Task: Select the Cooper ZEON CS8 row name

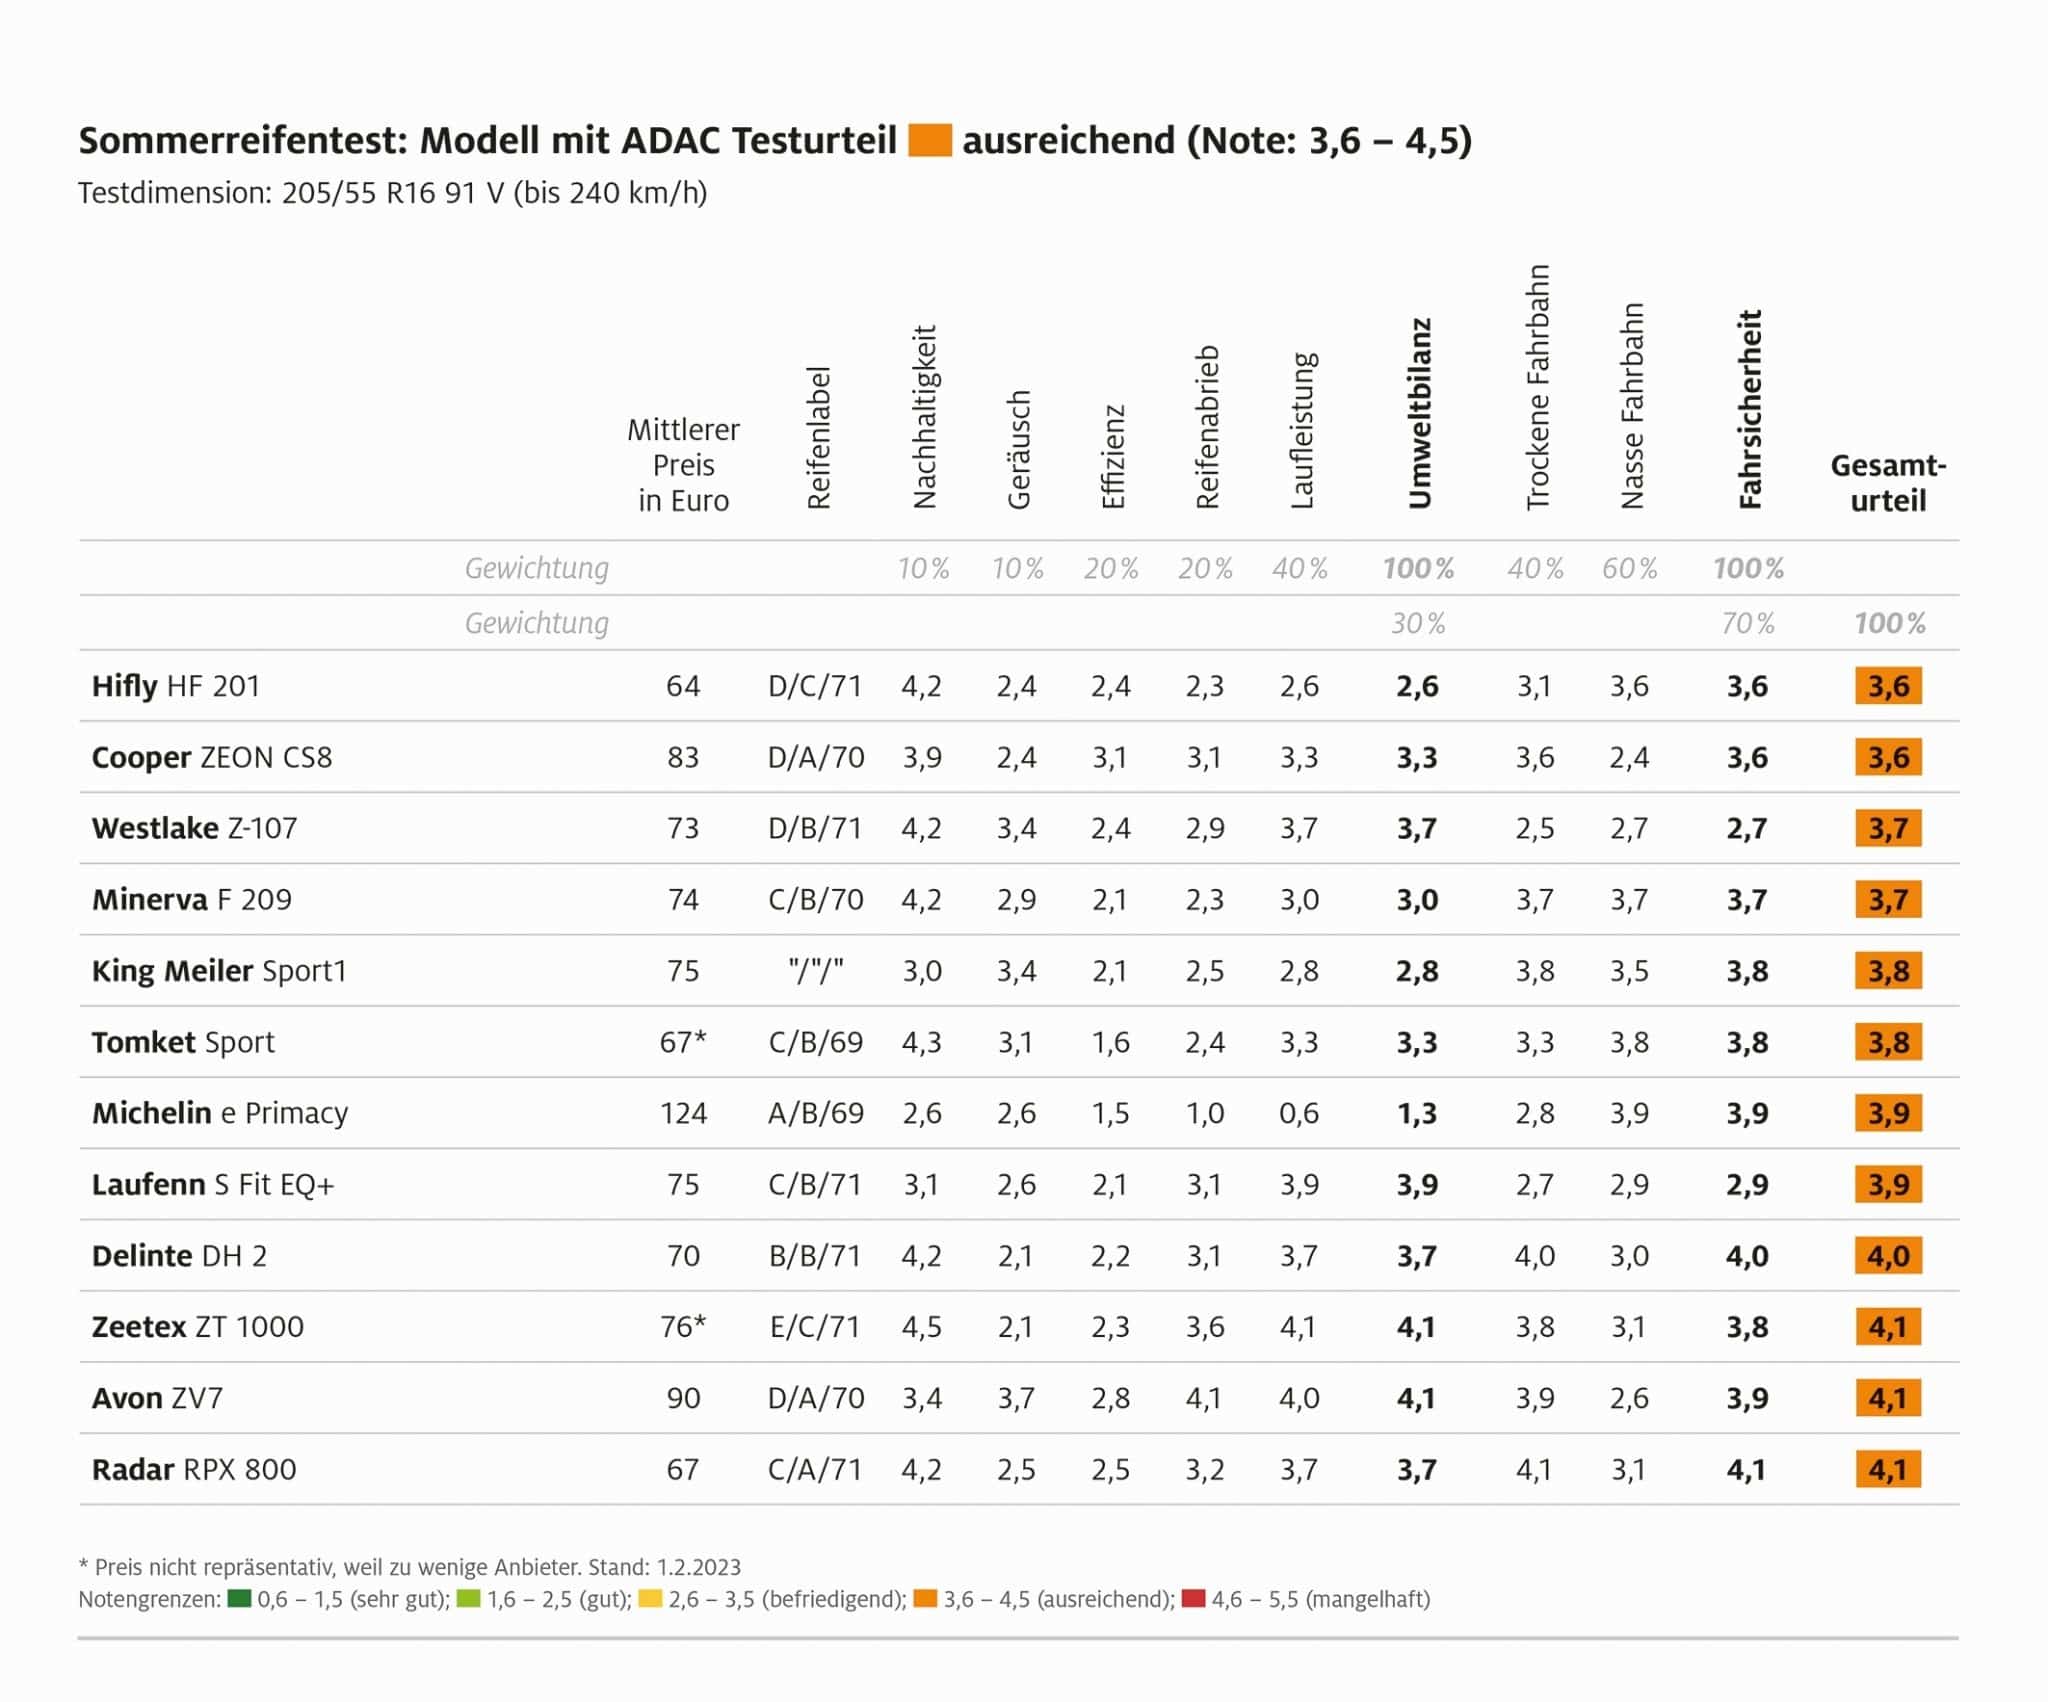Action: [x=212, y=757]
